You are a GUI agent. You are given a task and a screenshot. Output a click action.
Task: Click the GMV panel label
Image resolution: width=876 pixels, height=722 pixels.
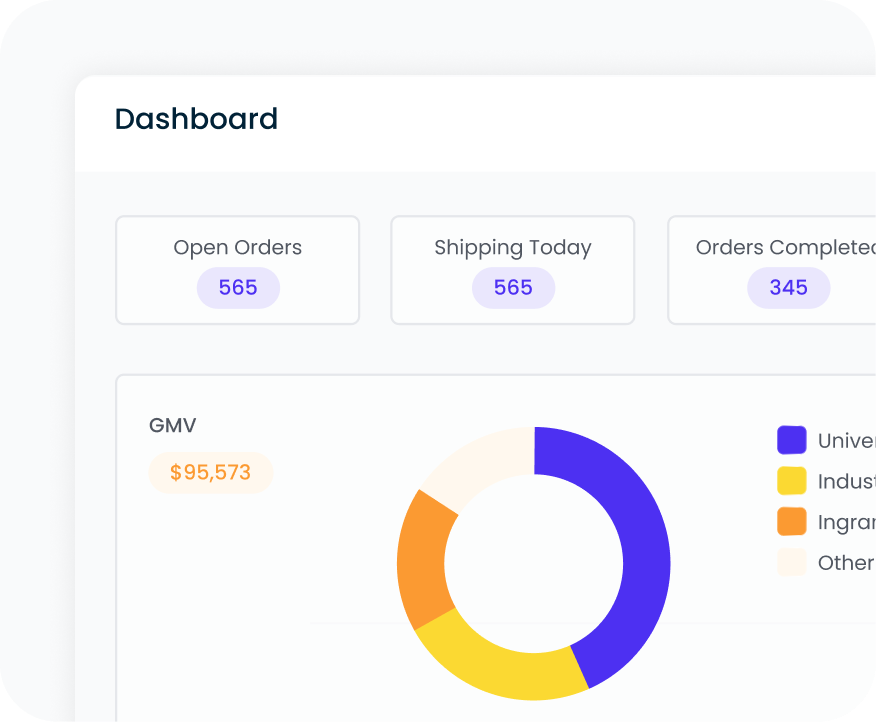172,425
